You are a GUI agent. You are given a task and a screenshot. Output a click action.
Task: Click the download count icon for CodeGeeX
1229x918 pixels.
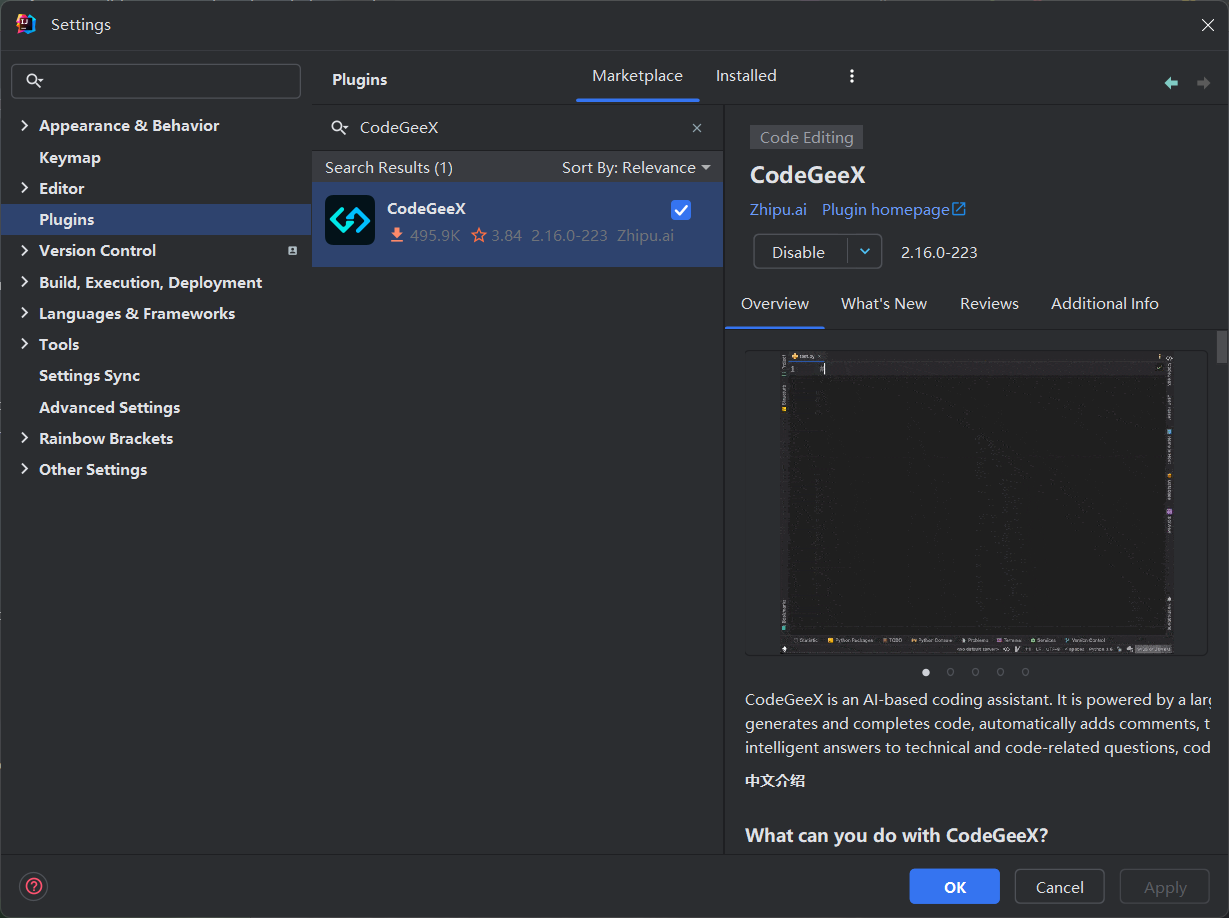click(397, 236)
